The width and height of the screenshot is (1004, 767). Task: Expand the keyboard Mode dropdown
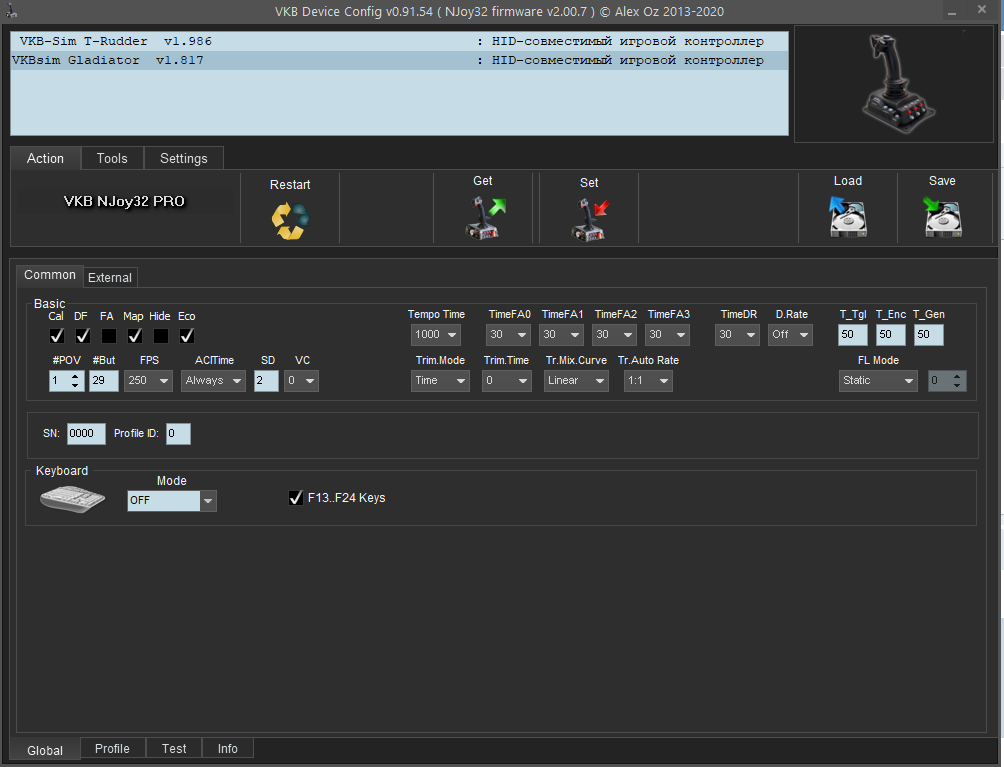click(x=208, y=500)
